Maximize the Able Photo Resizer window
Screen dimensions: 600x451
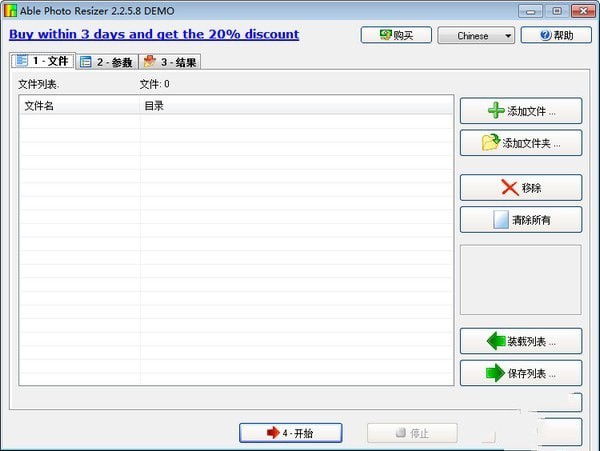pyautogui.click(x=557, y=11)
